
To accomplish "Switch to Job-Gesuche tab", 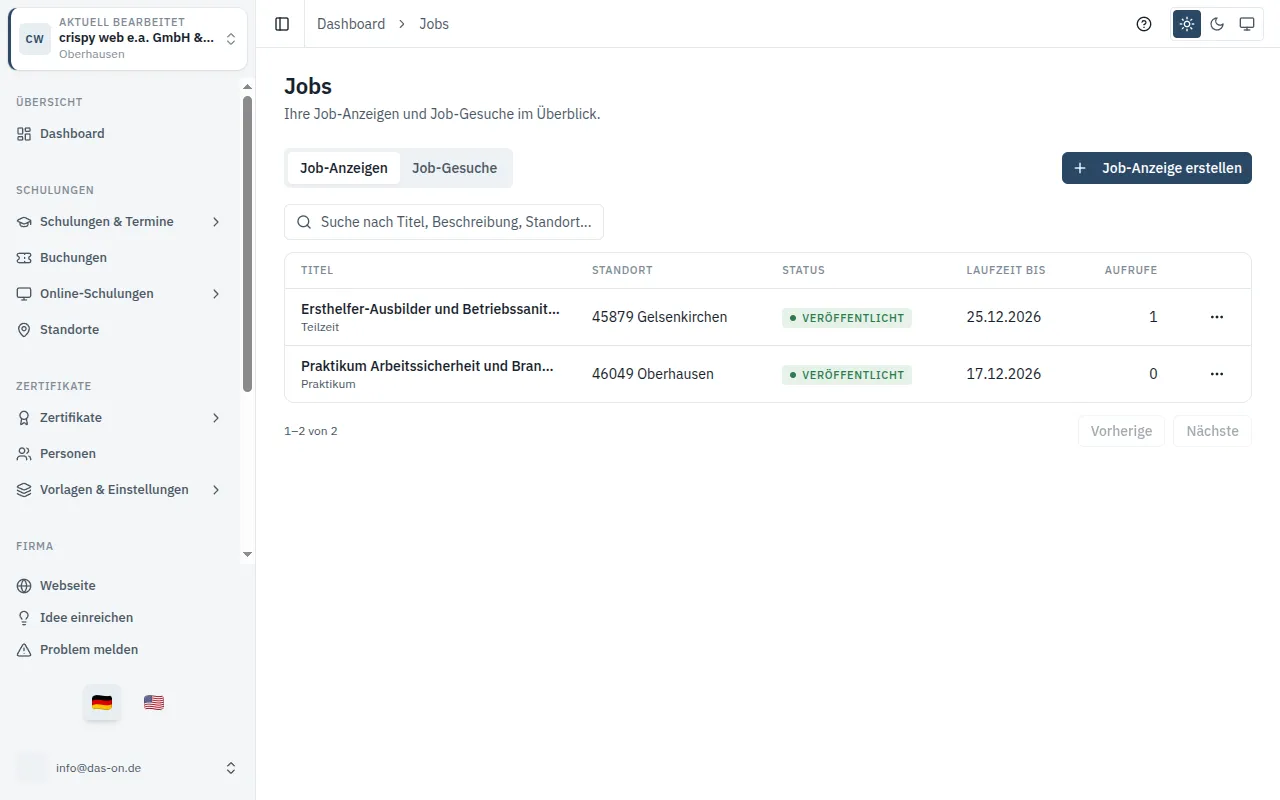I will 455,168.
